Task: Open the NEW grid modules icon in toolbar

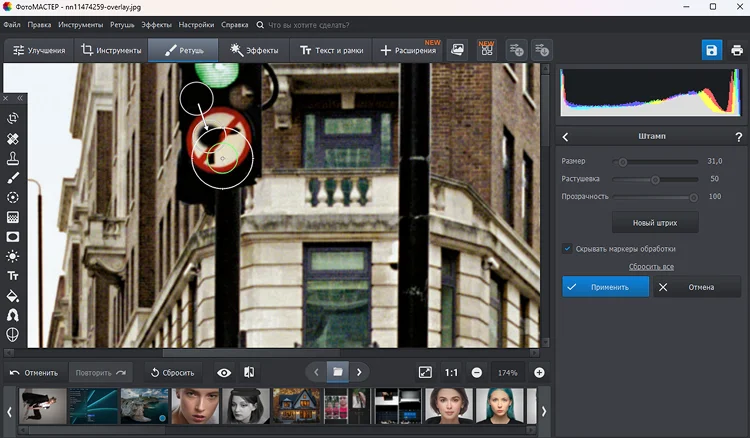Action: tap(486, 50)
